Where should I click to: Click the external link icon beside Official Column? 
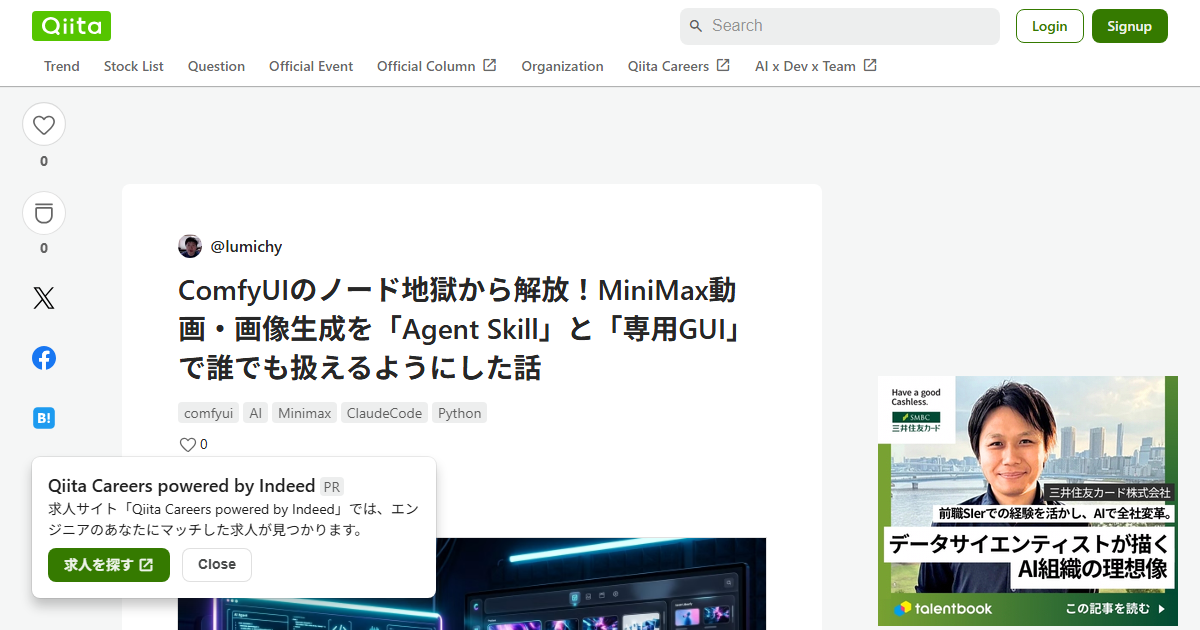click(490, 65)
